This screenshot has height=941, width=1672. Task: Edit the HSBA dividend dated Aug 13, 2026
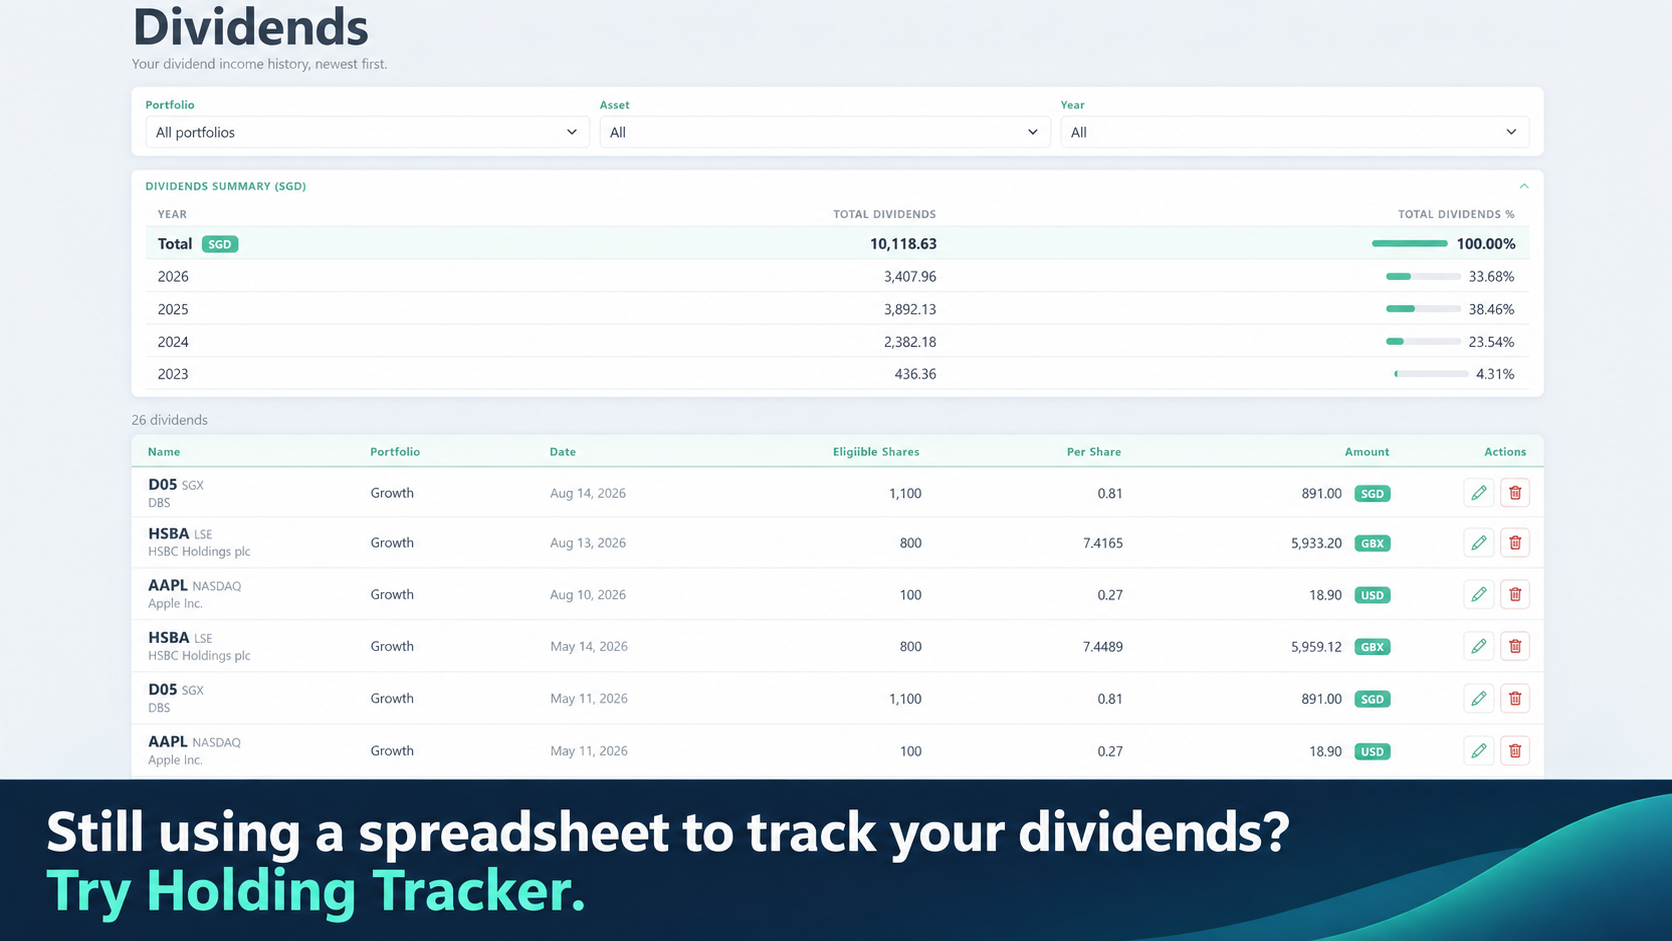(x=1478, y=543)
